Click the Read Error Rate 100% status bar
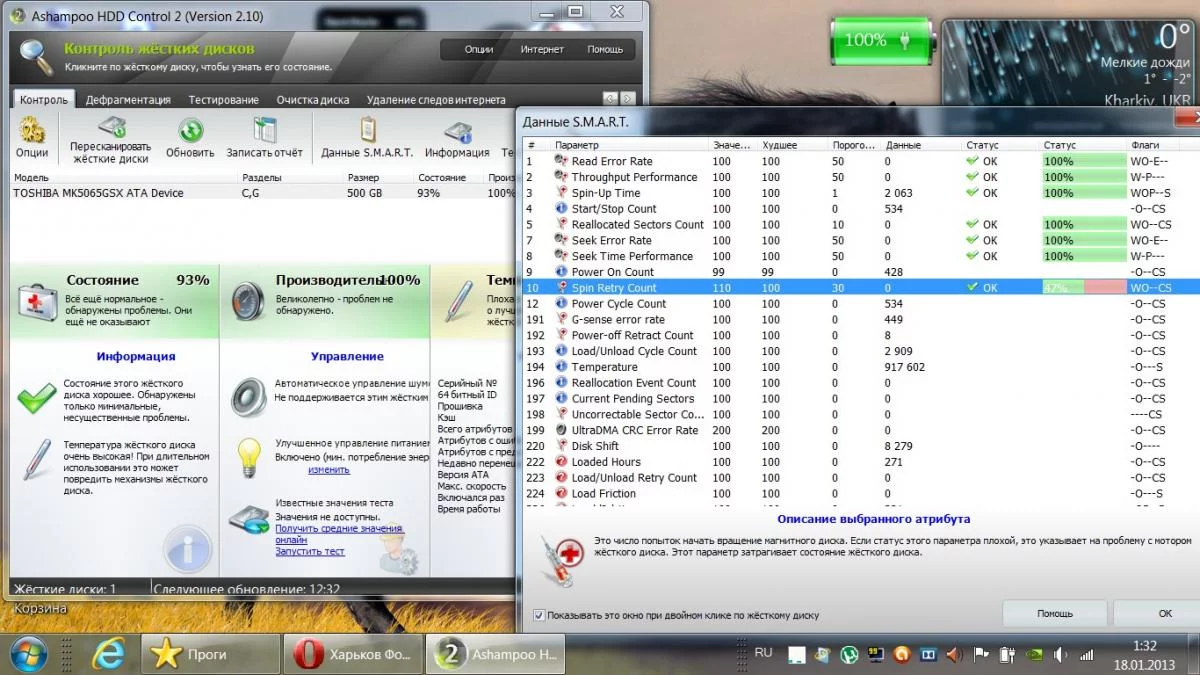Image resolution: width=1200 pixels, height=675 pixels. coord(1084,161)
